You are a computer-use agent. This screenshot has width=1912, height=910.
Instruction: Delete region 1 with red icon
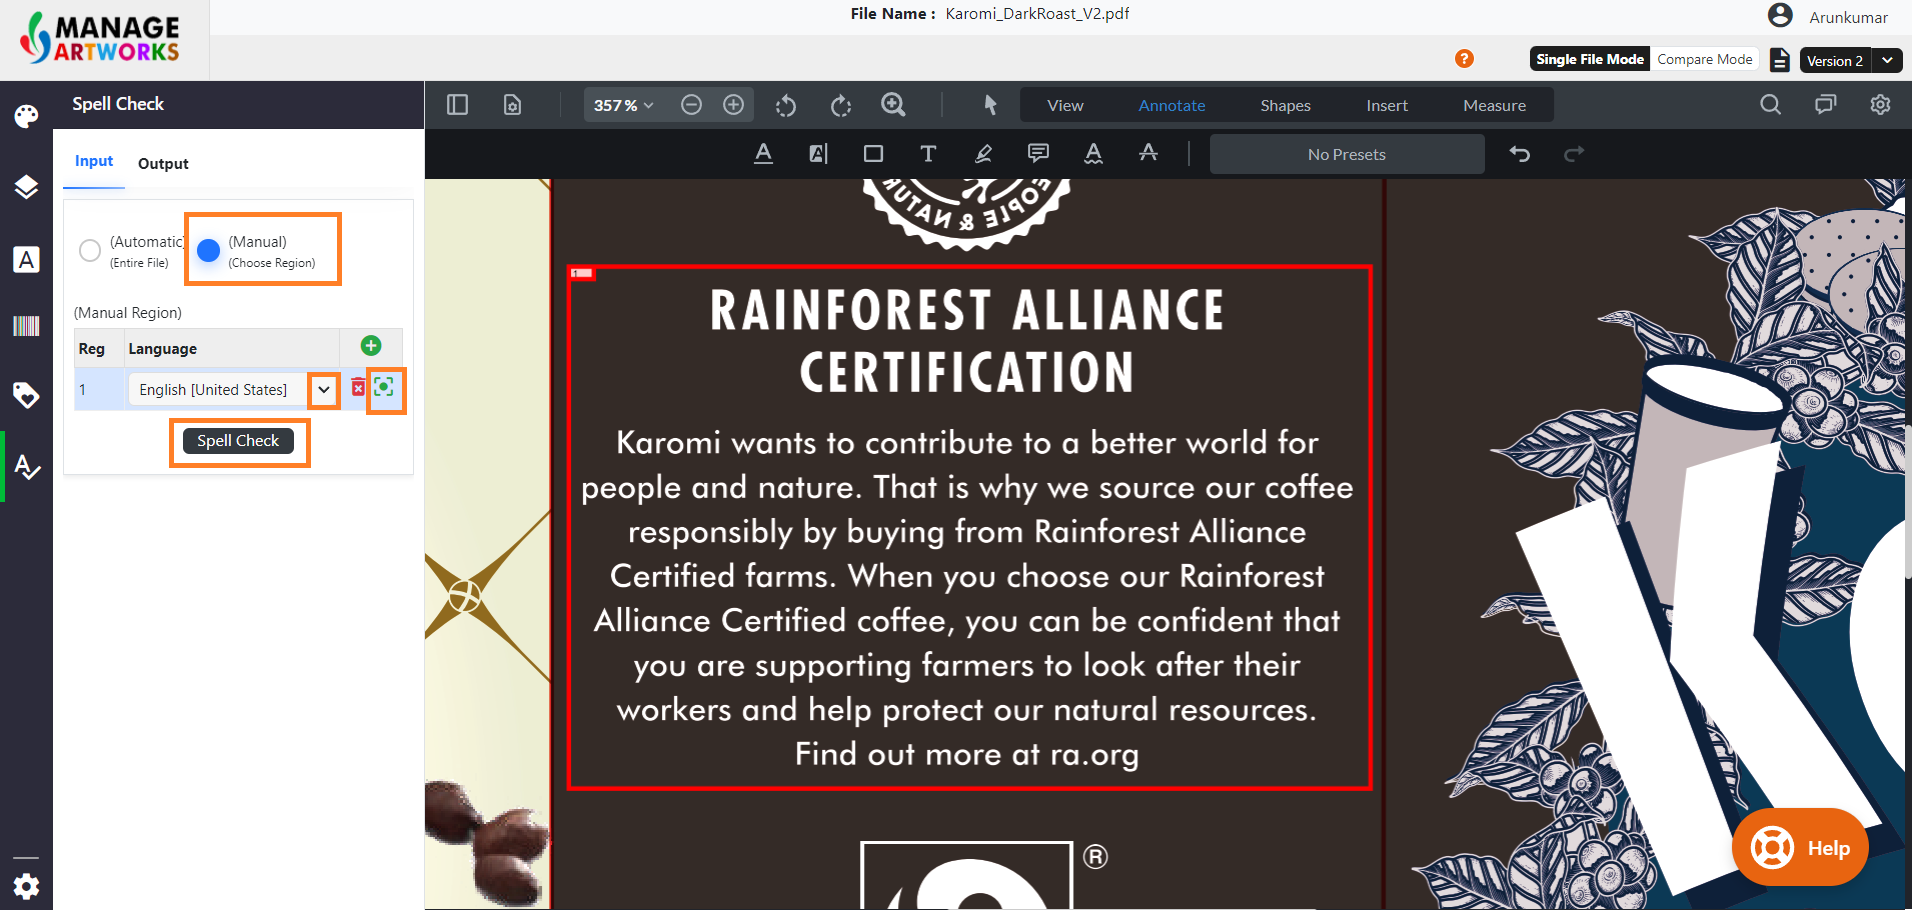[358, 388]
